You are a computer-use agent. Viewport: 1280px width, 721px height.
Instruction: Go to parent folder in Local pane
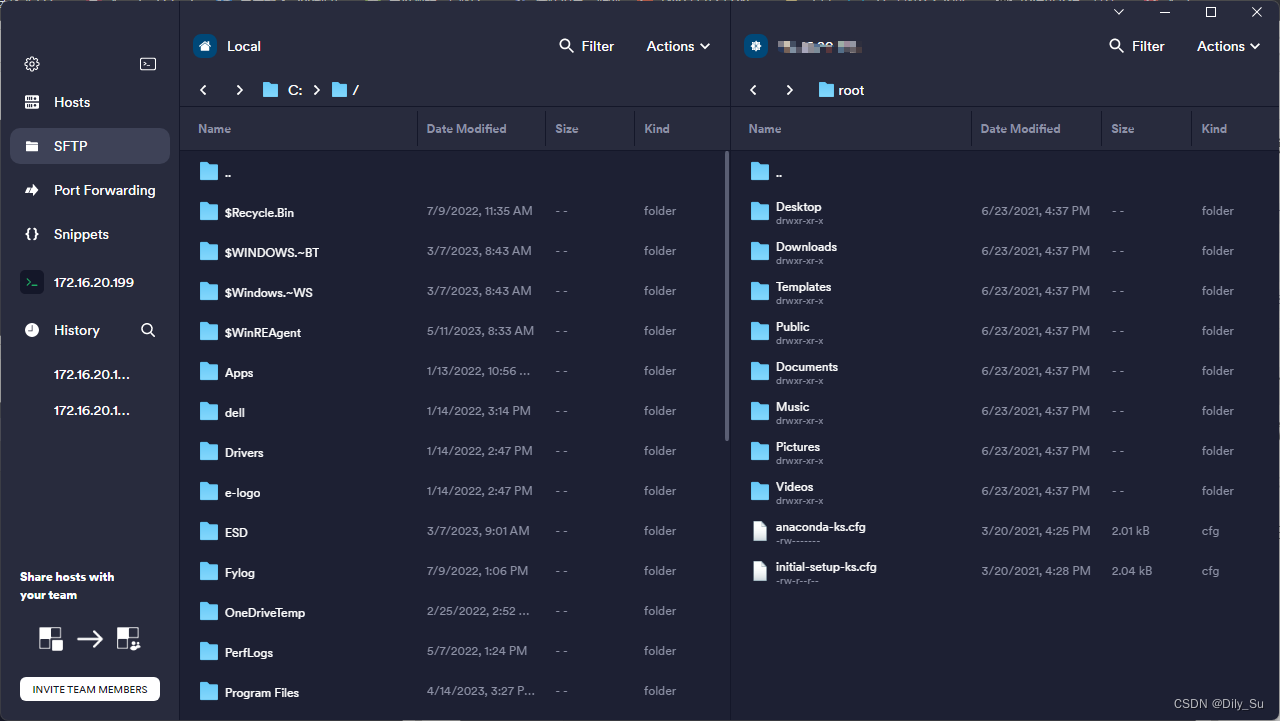point(455,172)
